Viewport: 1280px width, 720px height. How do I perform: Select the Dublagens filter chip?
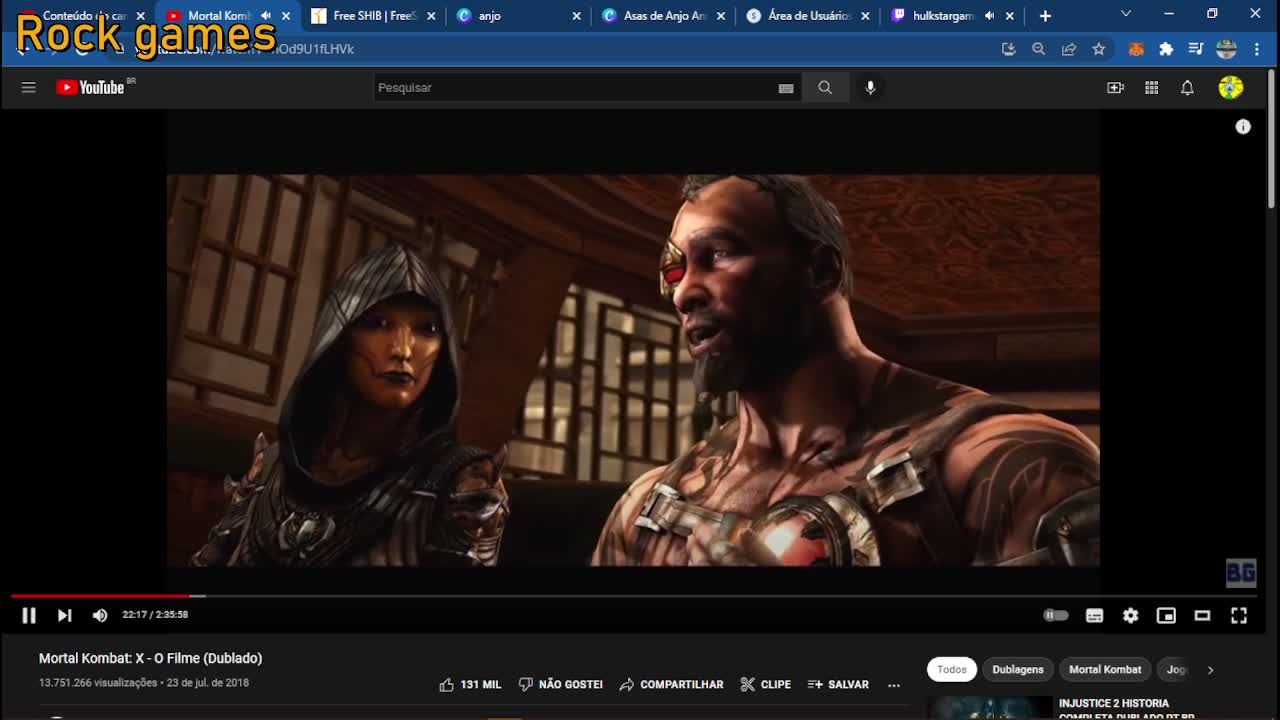click(1018, 669)
